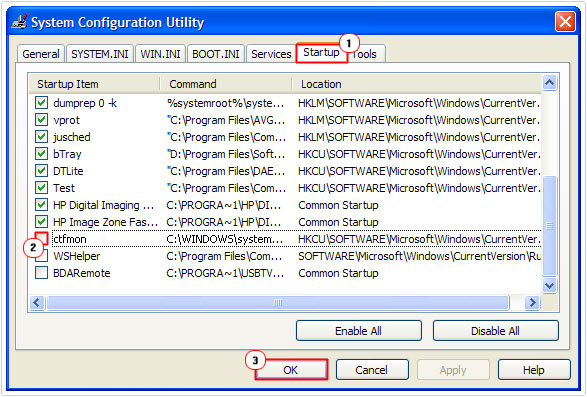The height and width of the screenshot is (397, 587).
Task: Click the "C:\Program Files\DAE... command cell
Action: [x=226, y=171]
